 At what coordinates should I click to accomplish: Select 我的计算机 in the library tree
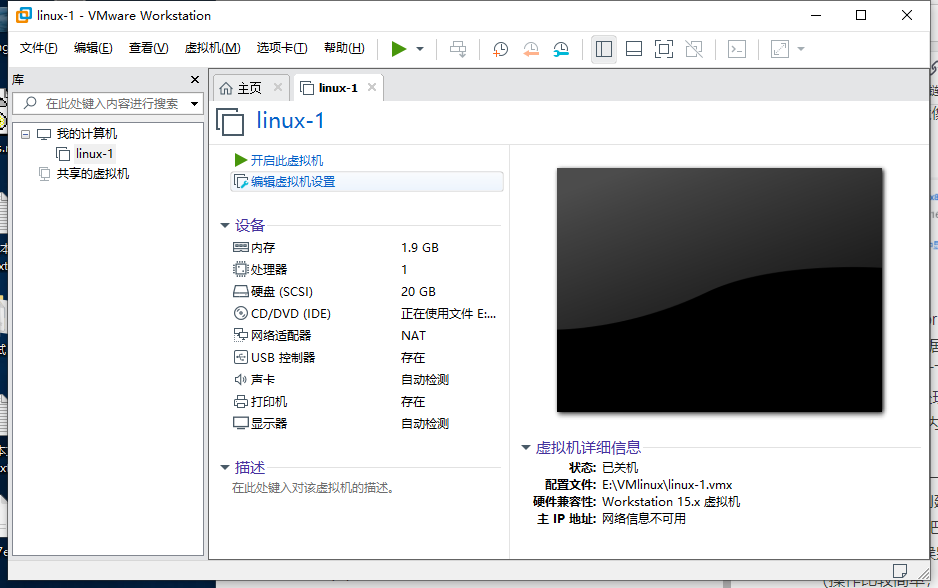pyautogui.click(x=87, y=134)
